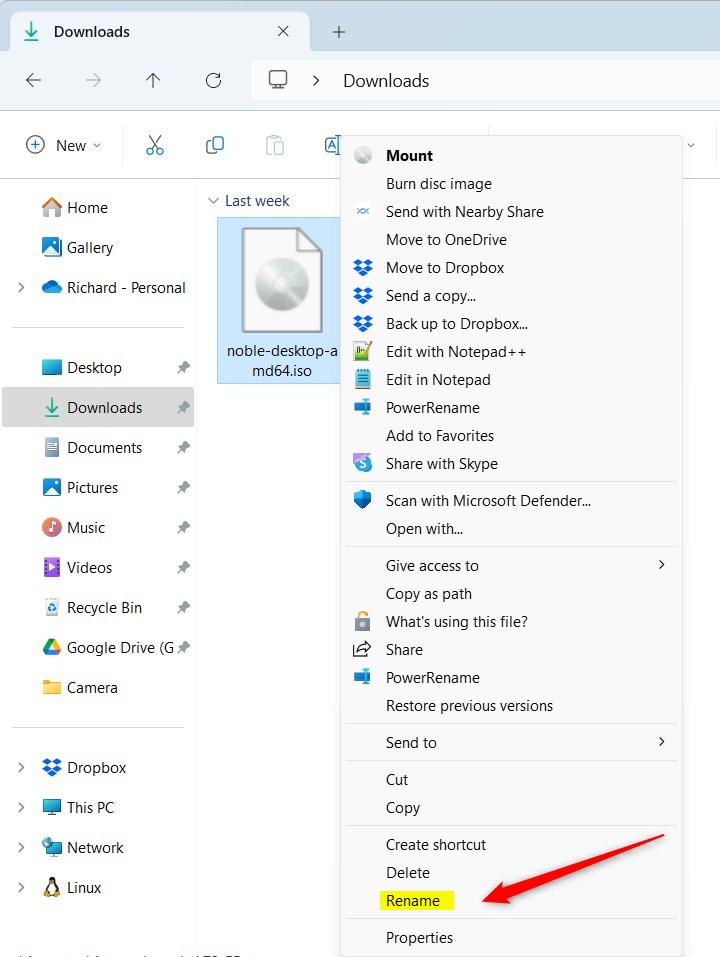Click the Up directory arrow

tap(153, 80)
